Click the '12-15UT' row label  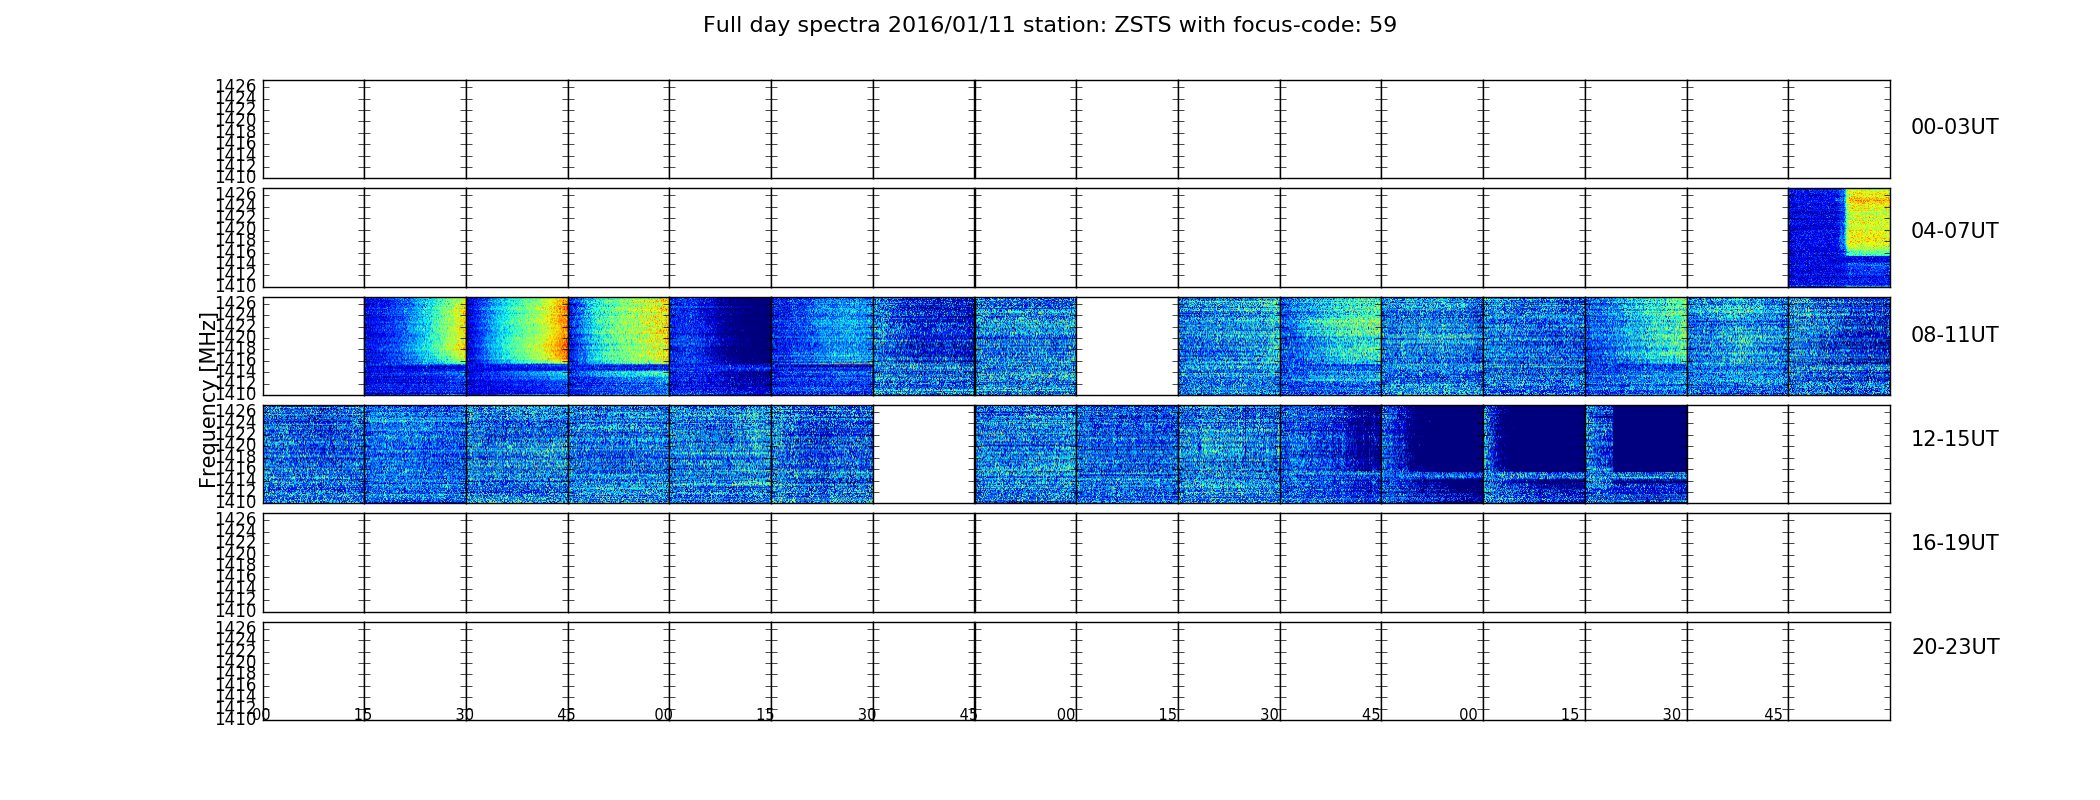(1955, 439)
